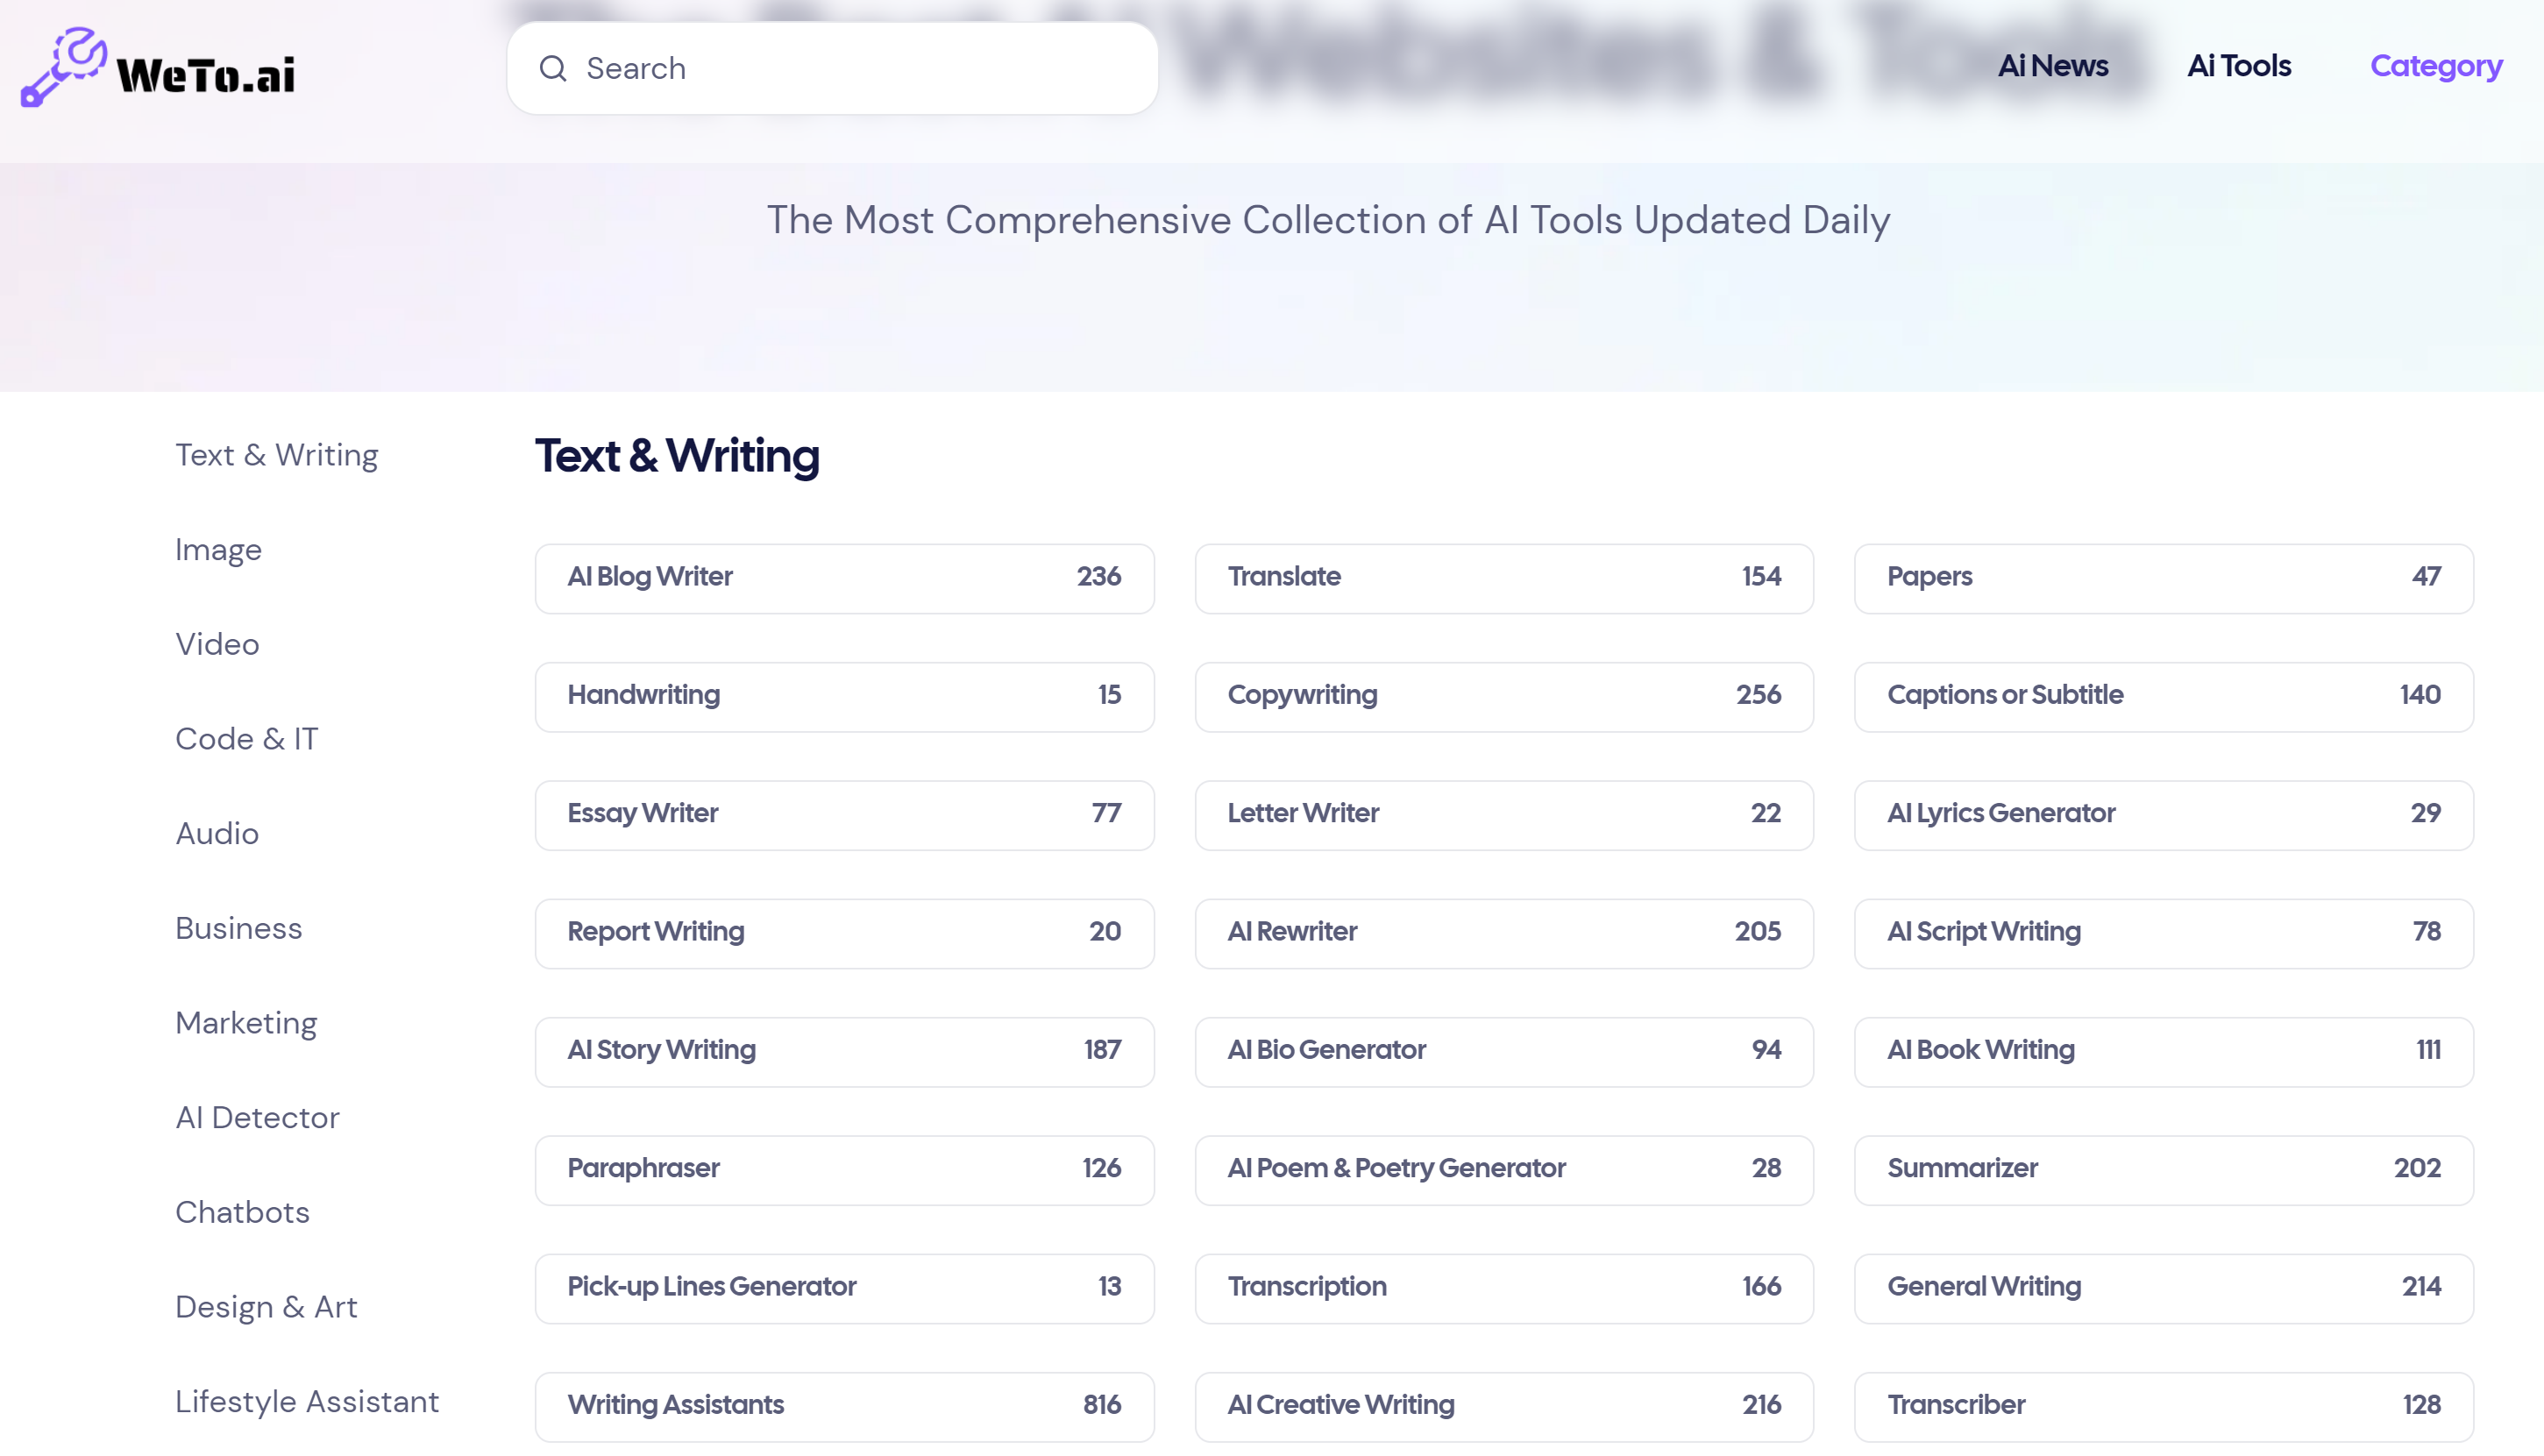Open the Copywriting subcategory card
The width and height of the screenshot is (2544, 1456).
(x=1503, y=695)
